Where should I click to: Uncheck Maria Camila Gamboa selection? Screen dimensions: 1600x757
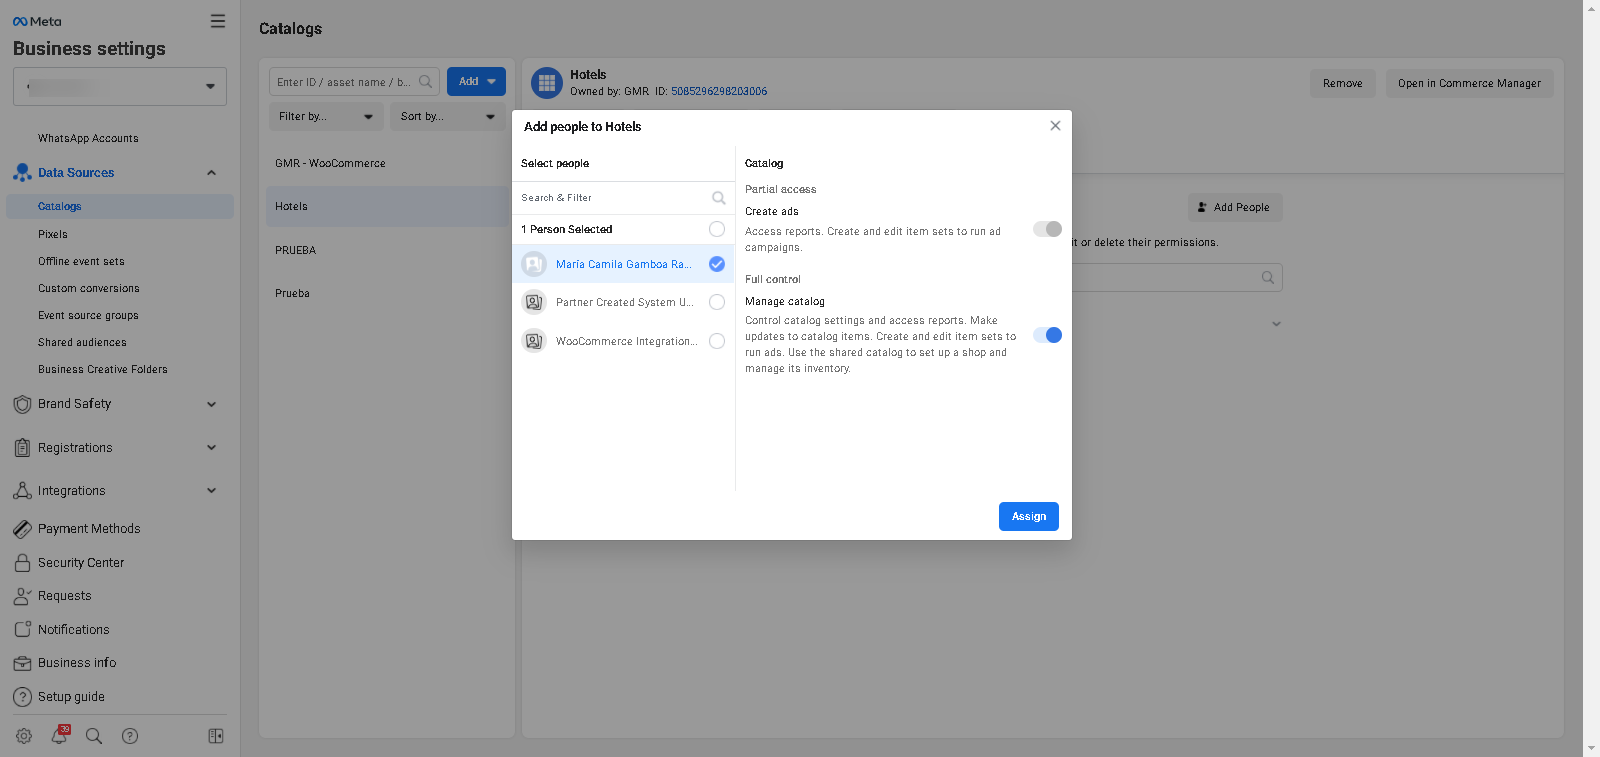(x=717, y=264)
